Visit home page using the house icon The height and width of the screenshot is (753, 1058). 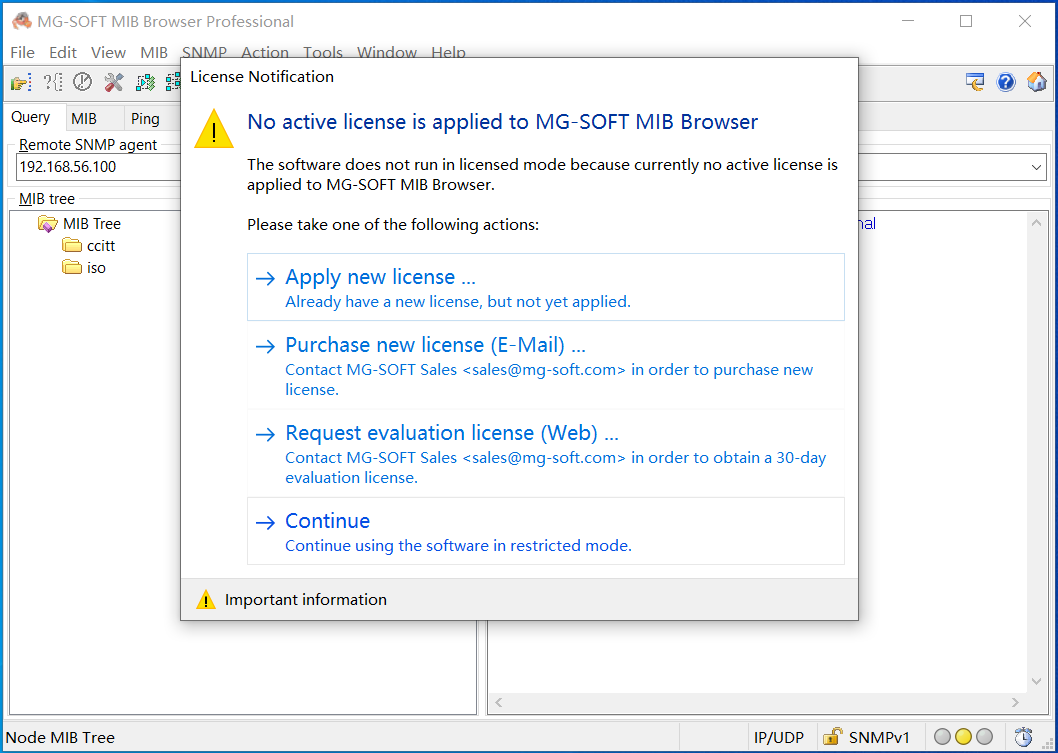point(1035,81)
